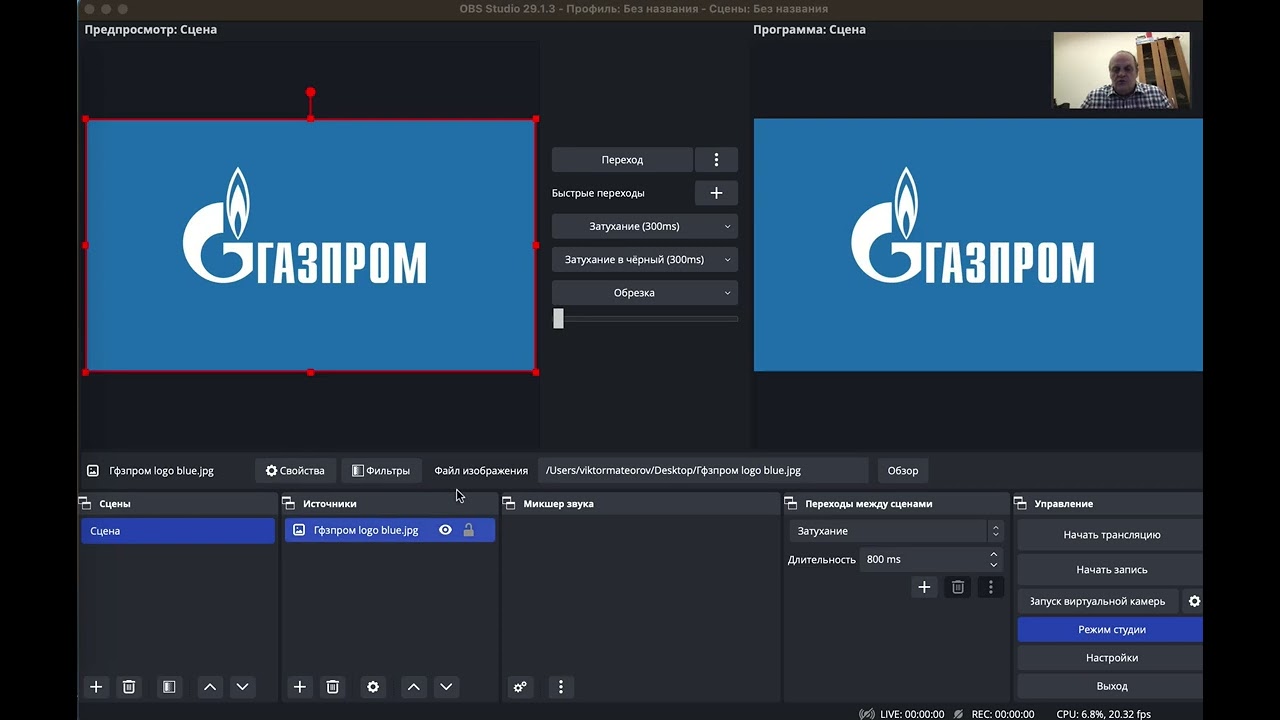Hide the Гфзпром logo blue.jpg source
This screenshot has height=720, width=1280.
[445, 530]
